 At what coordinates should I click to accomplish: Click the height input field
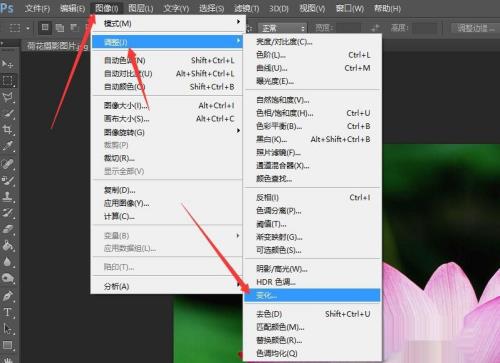[425, 28]
